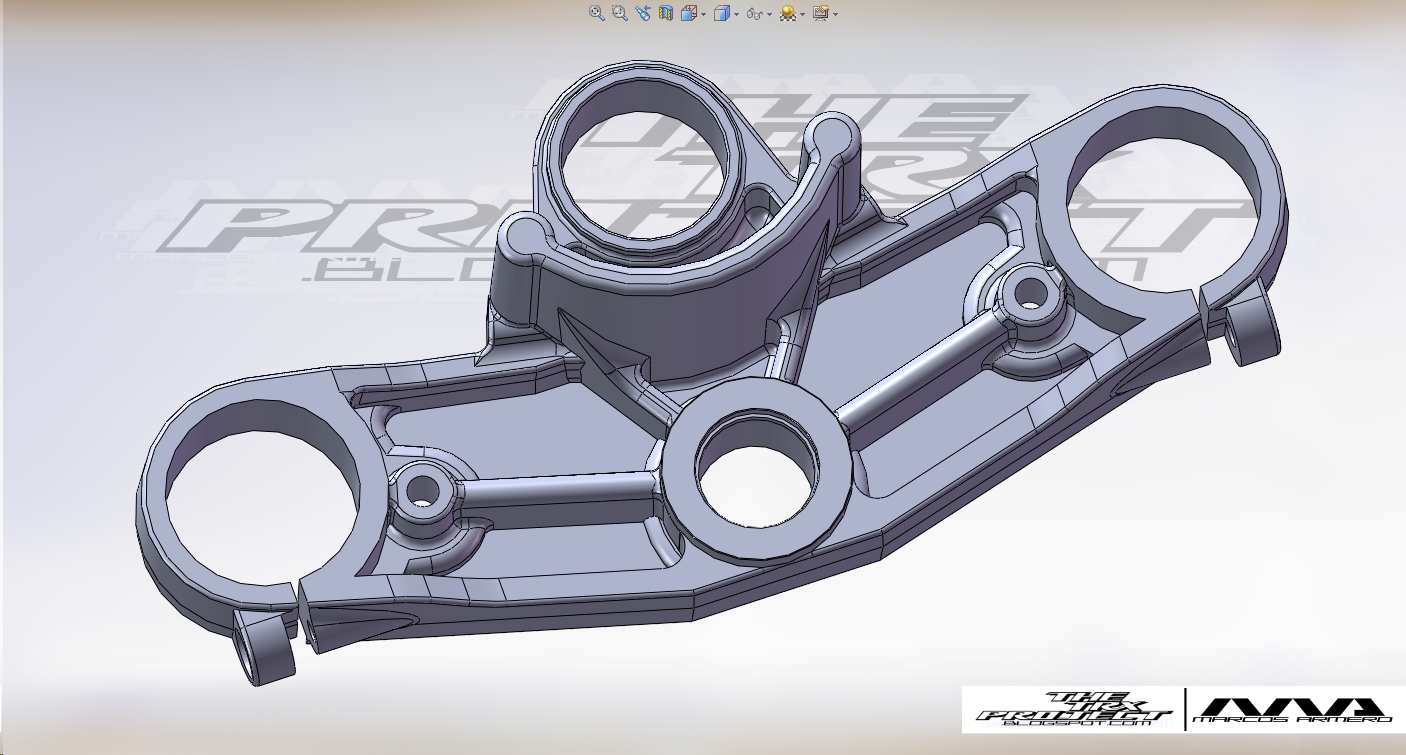The image size is (1406, 755).
Task: Click the Display Style shaded cube icon
Action: 722,13
